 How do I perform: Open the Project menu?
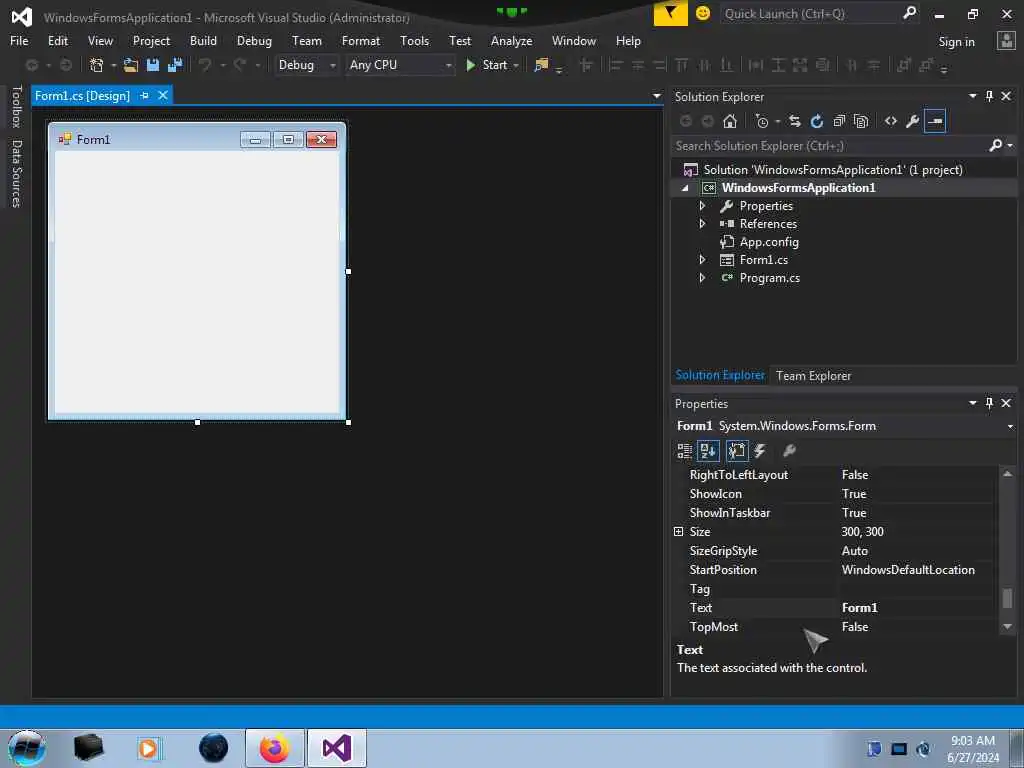(151, 40)
